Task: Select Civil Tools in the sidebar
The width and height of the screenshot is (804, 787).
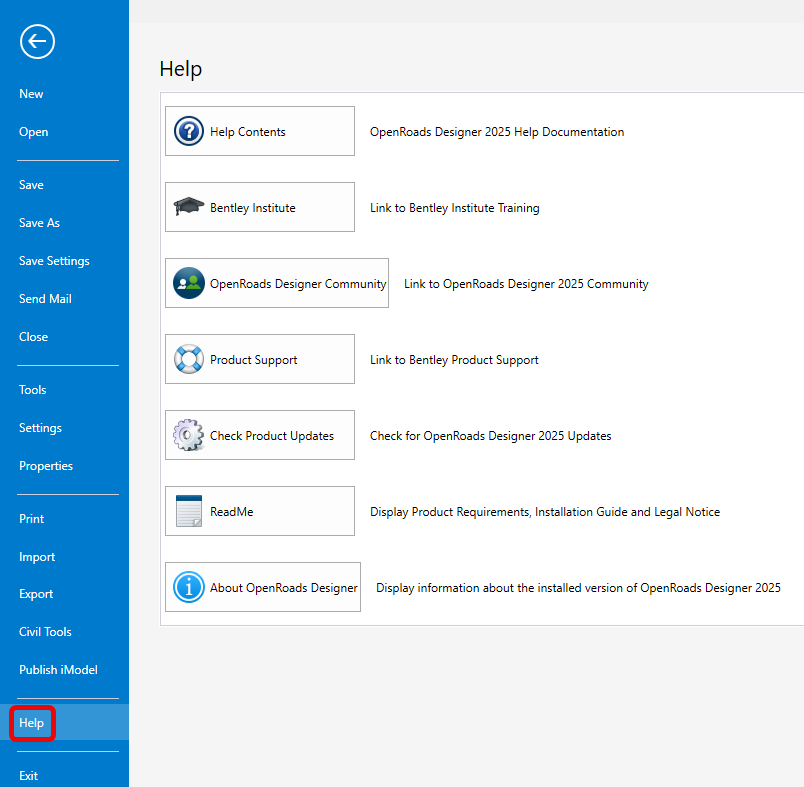Action: [45, 632]
